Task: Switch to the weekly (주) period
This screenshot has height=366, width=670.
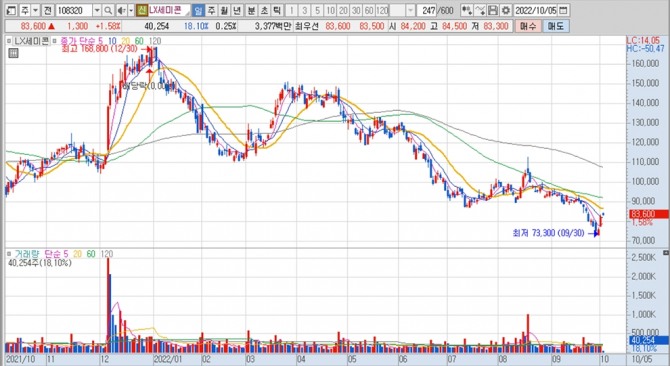Action: [211, 10]
